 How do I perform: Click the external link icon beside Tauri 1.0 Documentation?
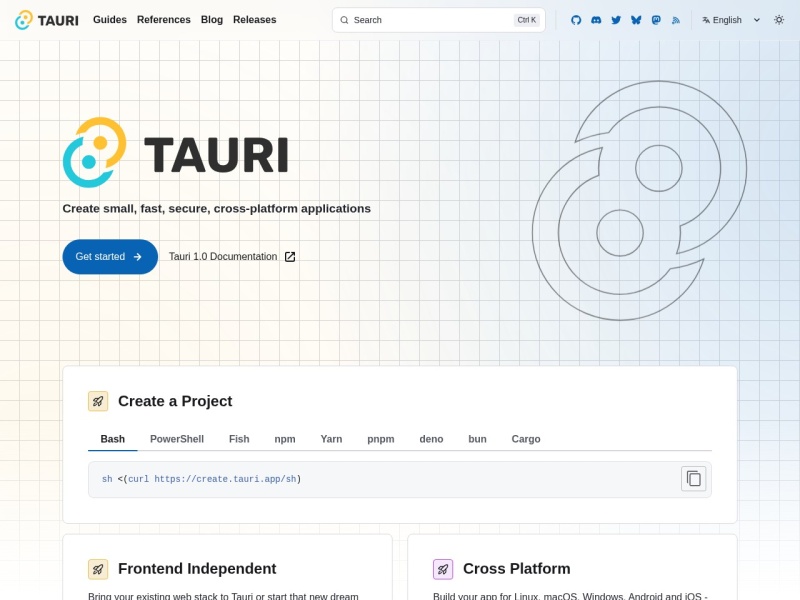290,257
